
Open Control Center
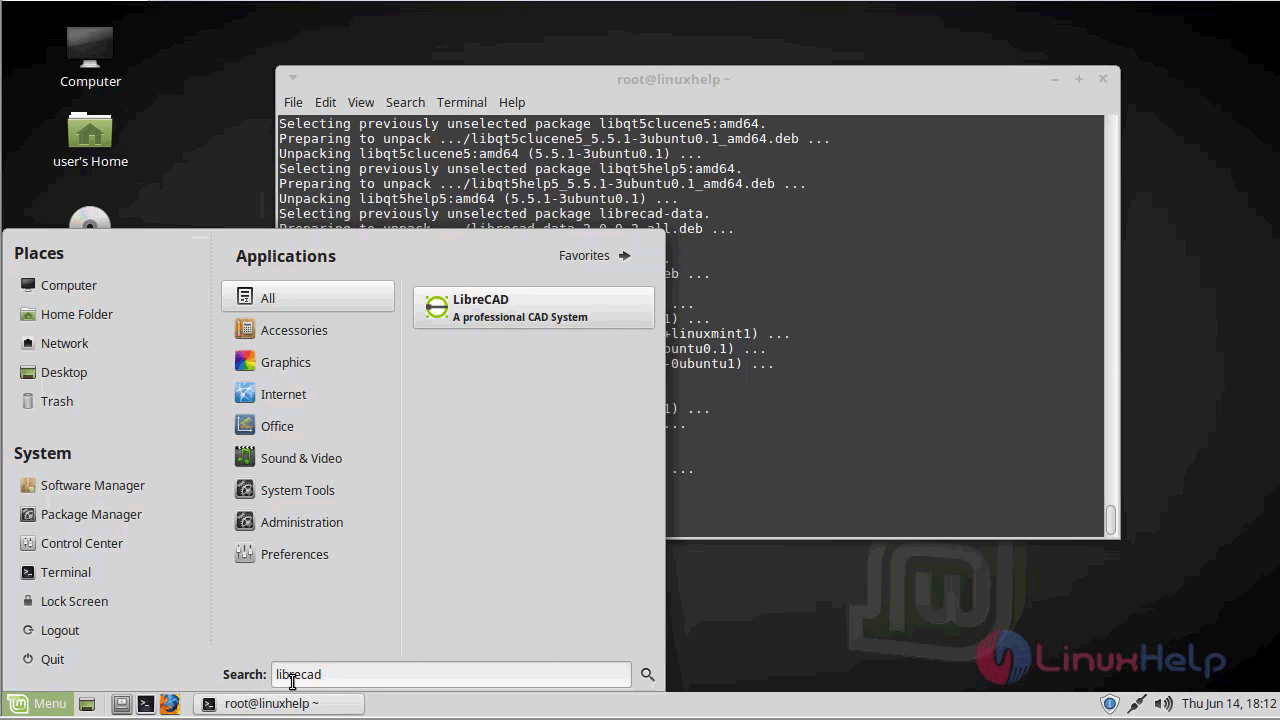[71, 543]
